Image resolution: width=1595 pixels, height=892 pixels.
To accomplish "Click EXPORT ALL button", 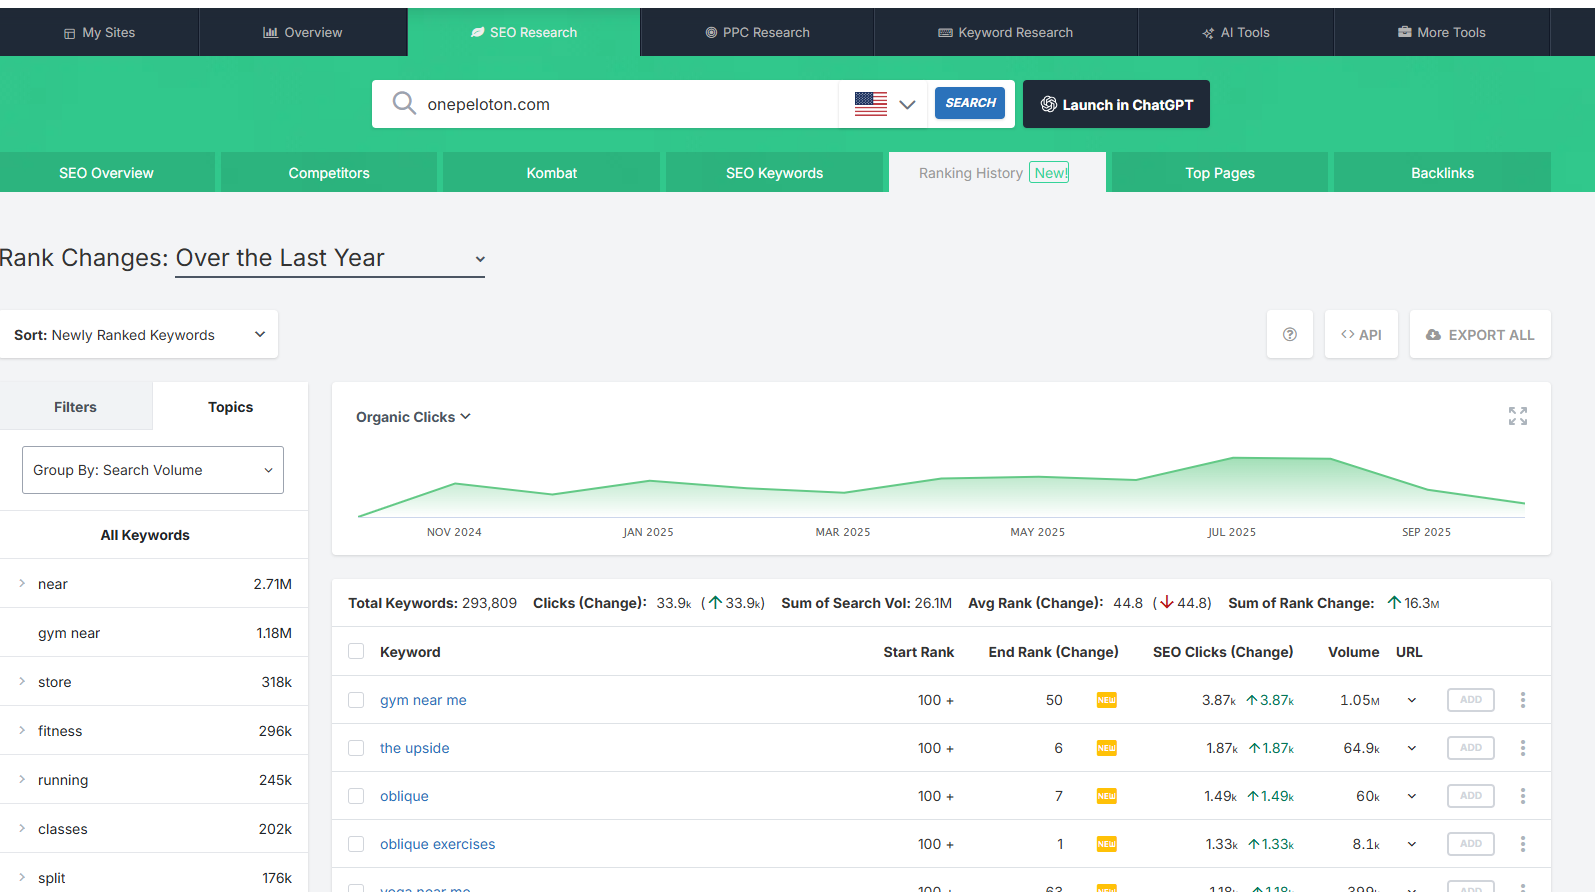I will coord(1480,335).
